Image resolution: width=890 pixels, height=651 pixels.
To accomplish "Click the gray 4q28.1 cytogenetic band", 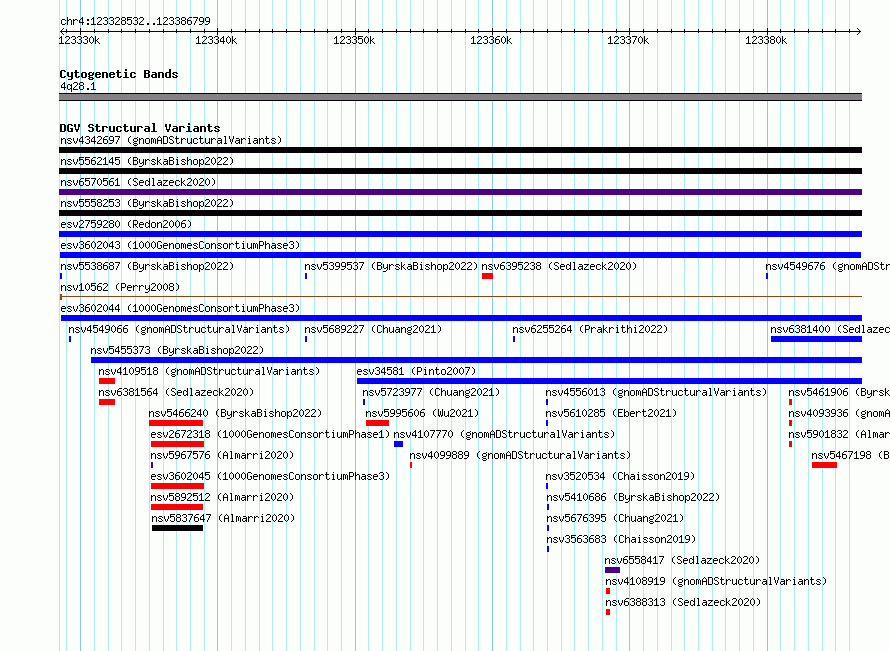I will [x=460, y=97].
